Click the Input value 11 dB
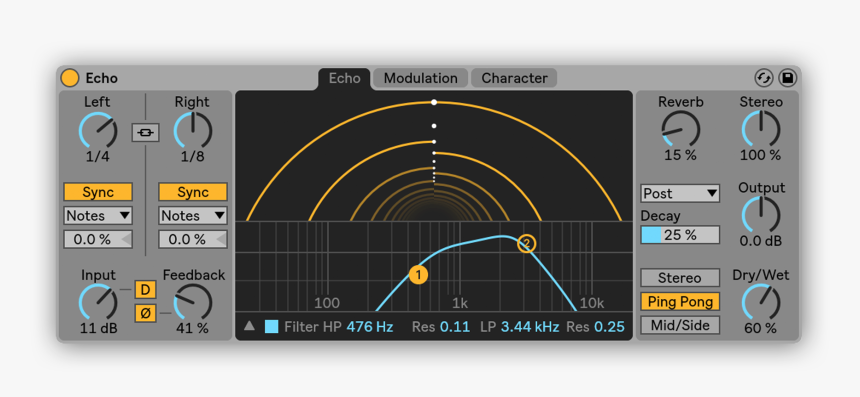The height and width of the screenshot is (397, 860). [99, 328]
